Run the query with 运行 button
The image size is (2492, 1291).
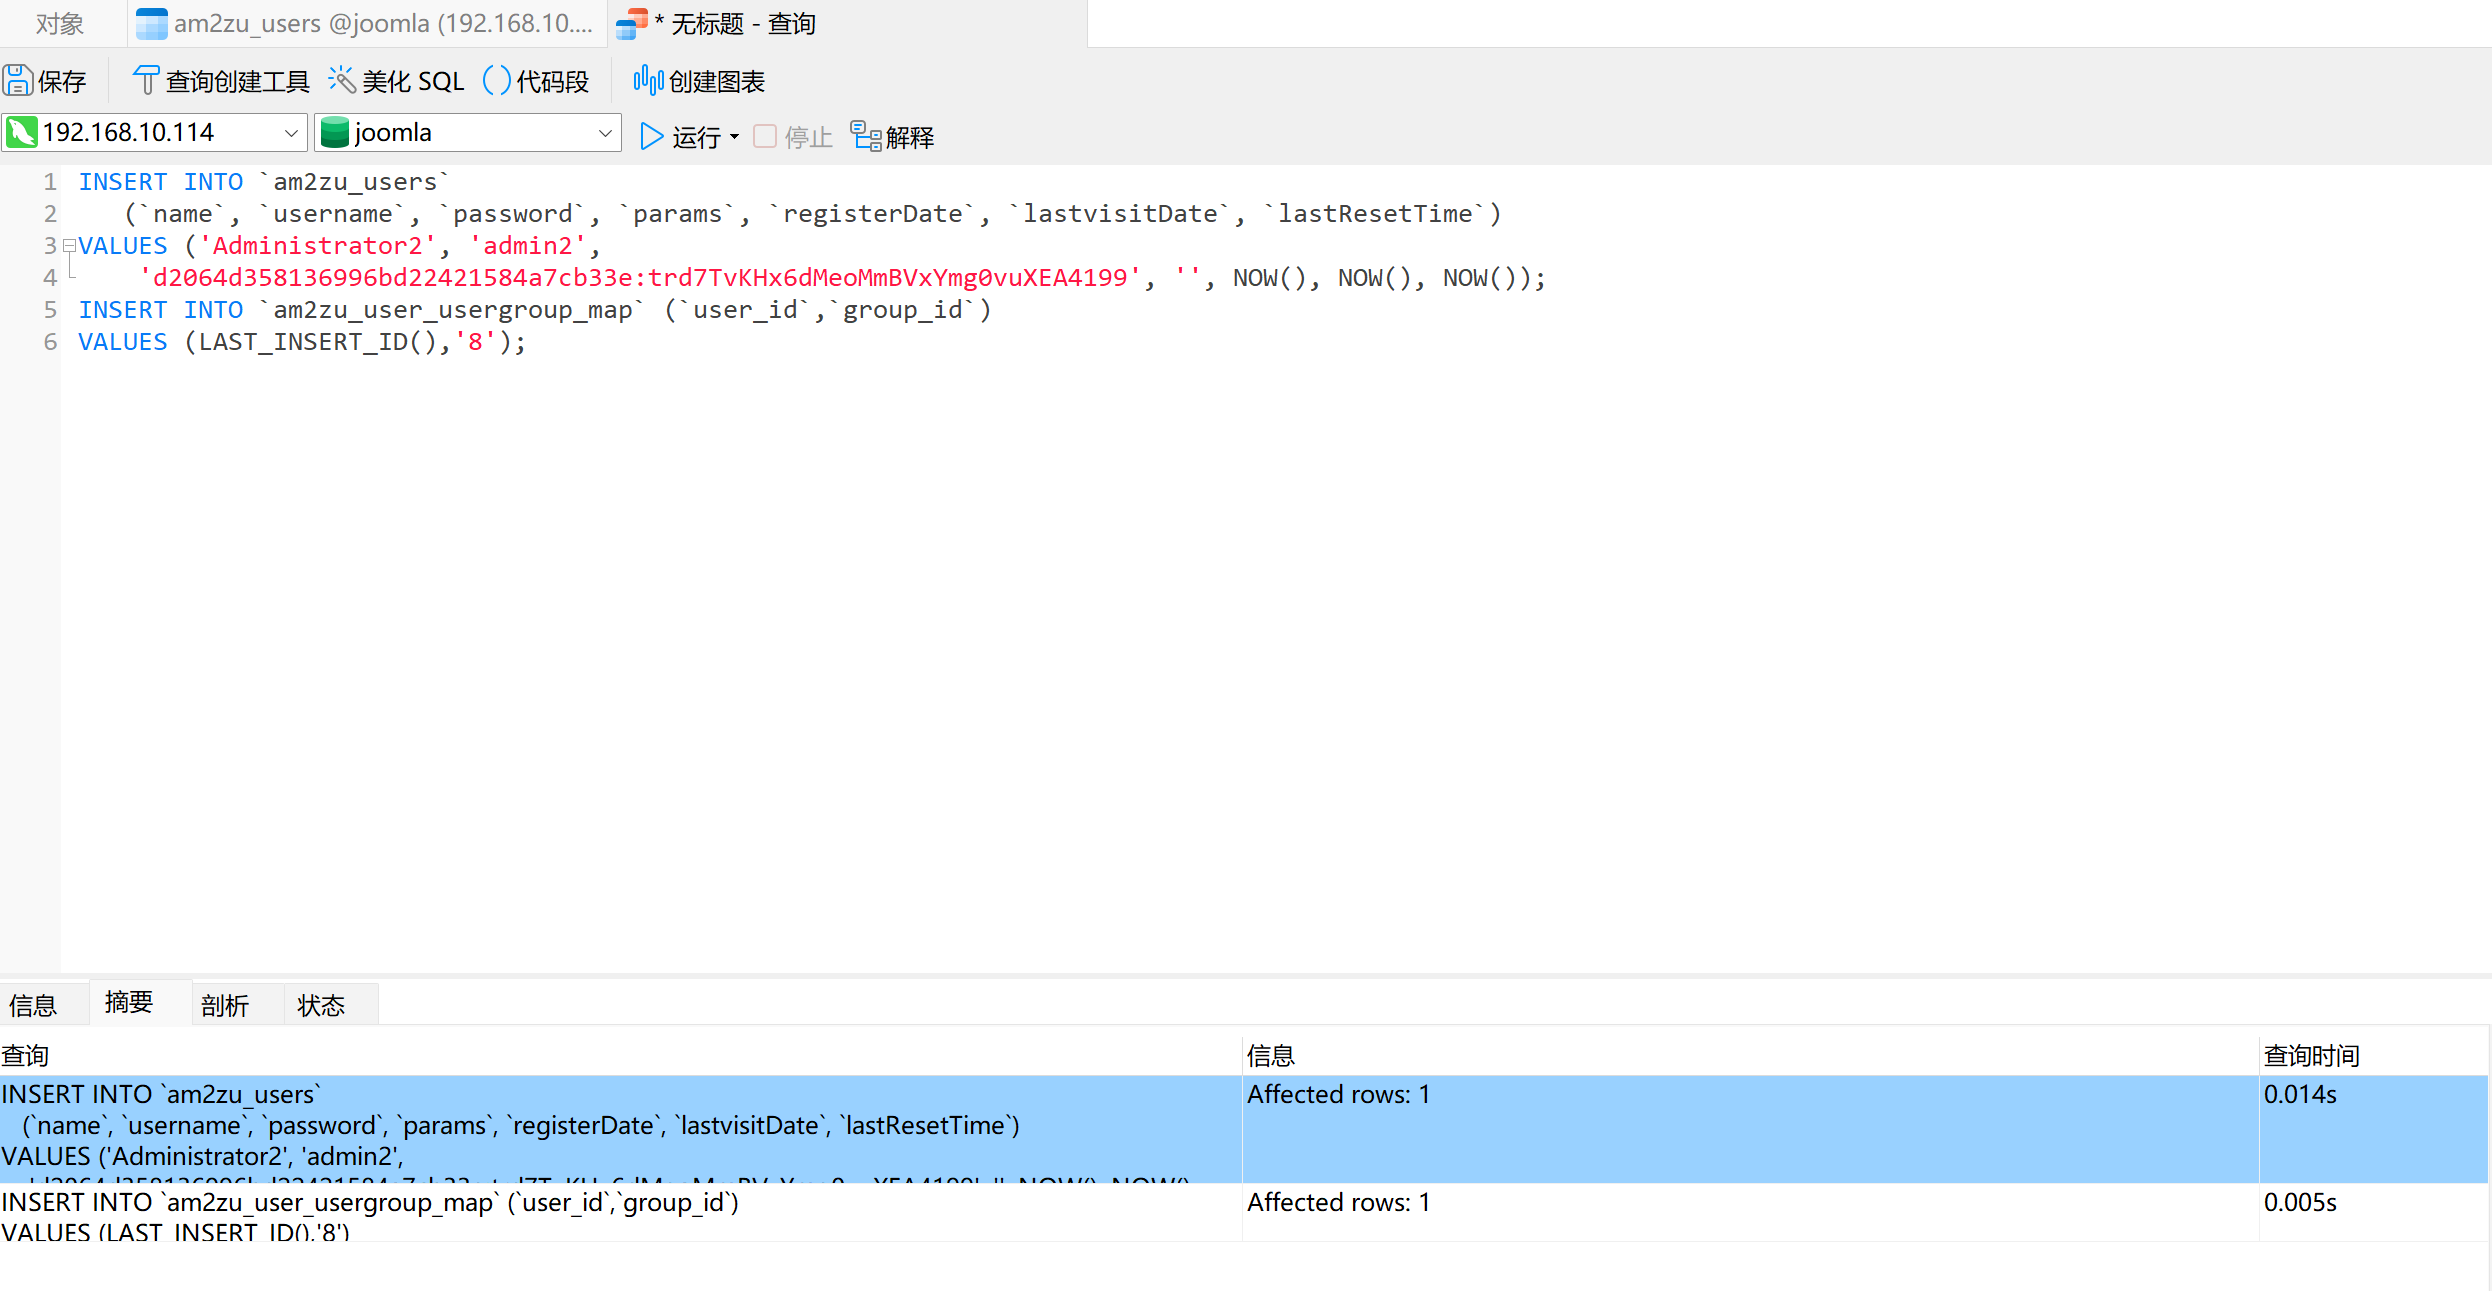click(x=680, y=137)
